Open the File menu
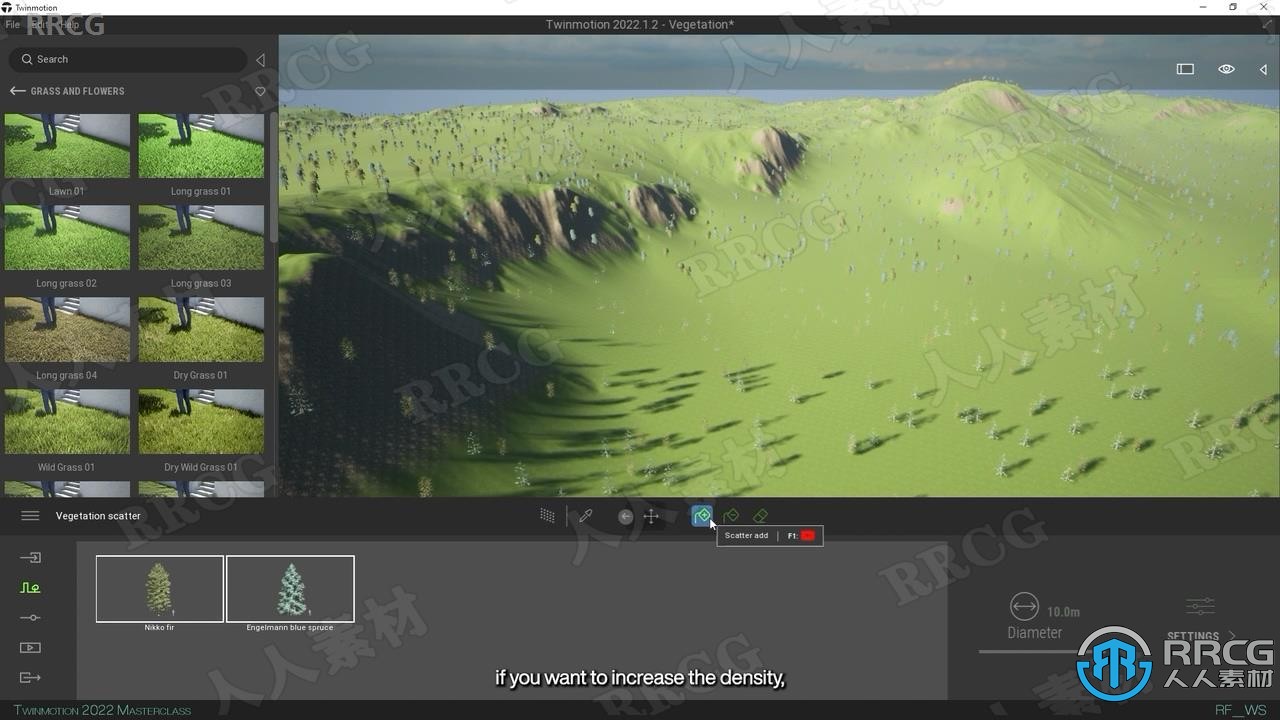The height and width of the screenshot is (720, 1280). click(x=12, y=24)
